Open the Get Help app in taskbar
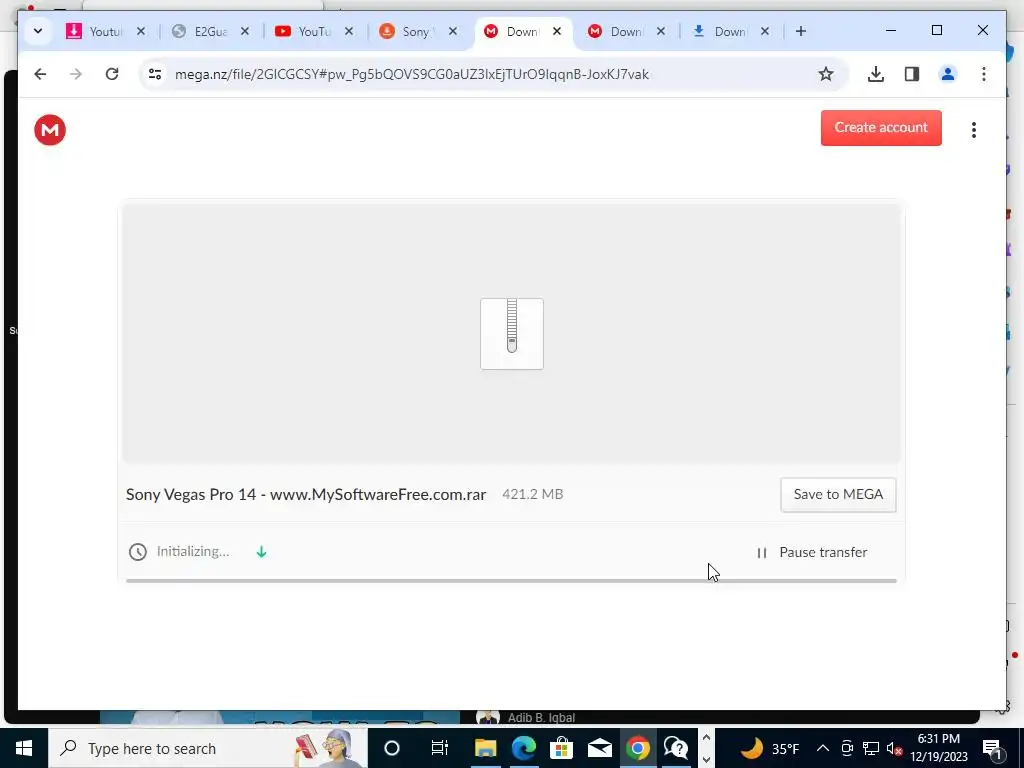Viewport: 1024px width, 768px height. point(676,748)
